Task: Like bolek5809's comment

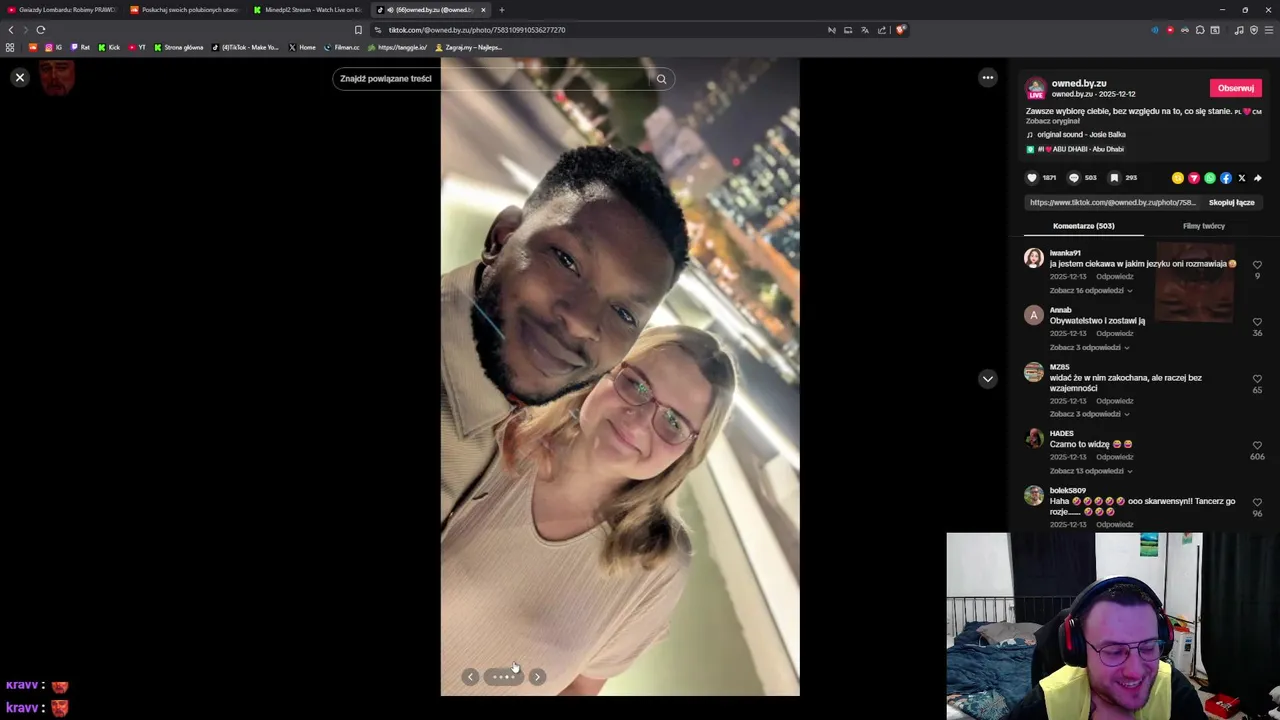Action: point(1257,502)
